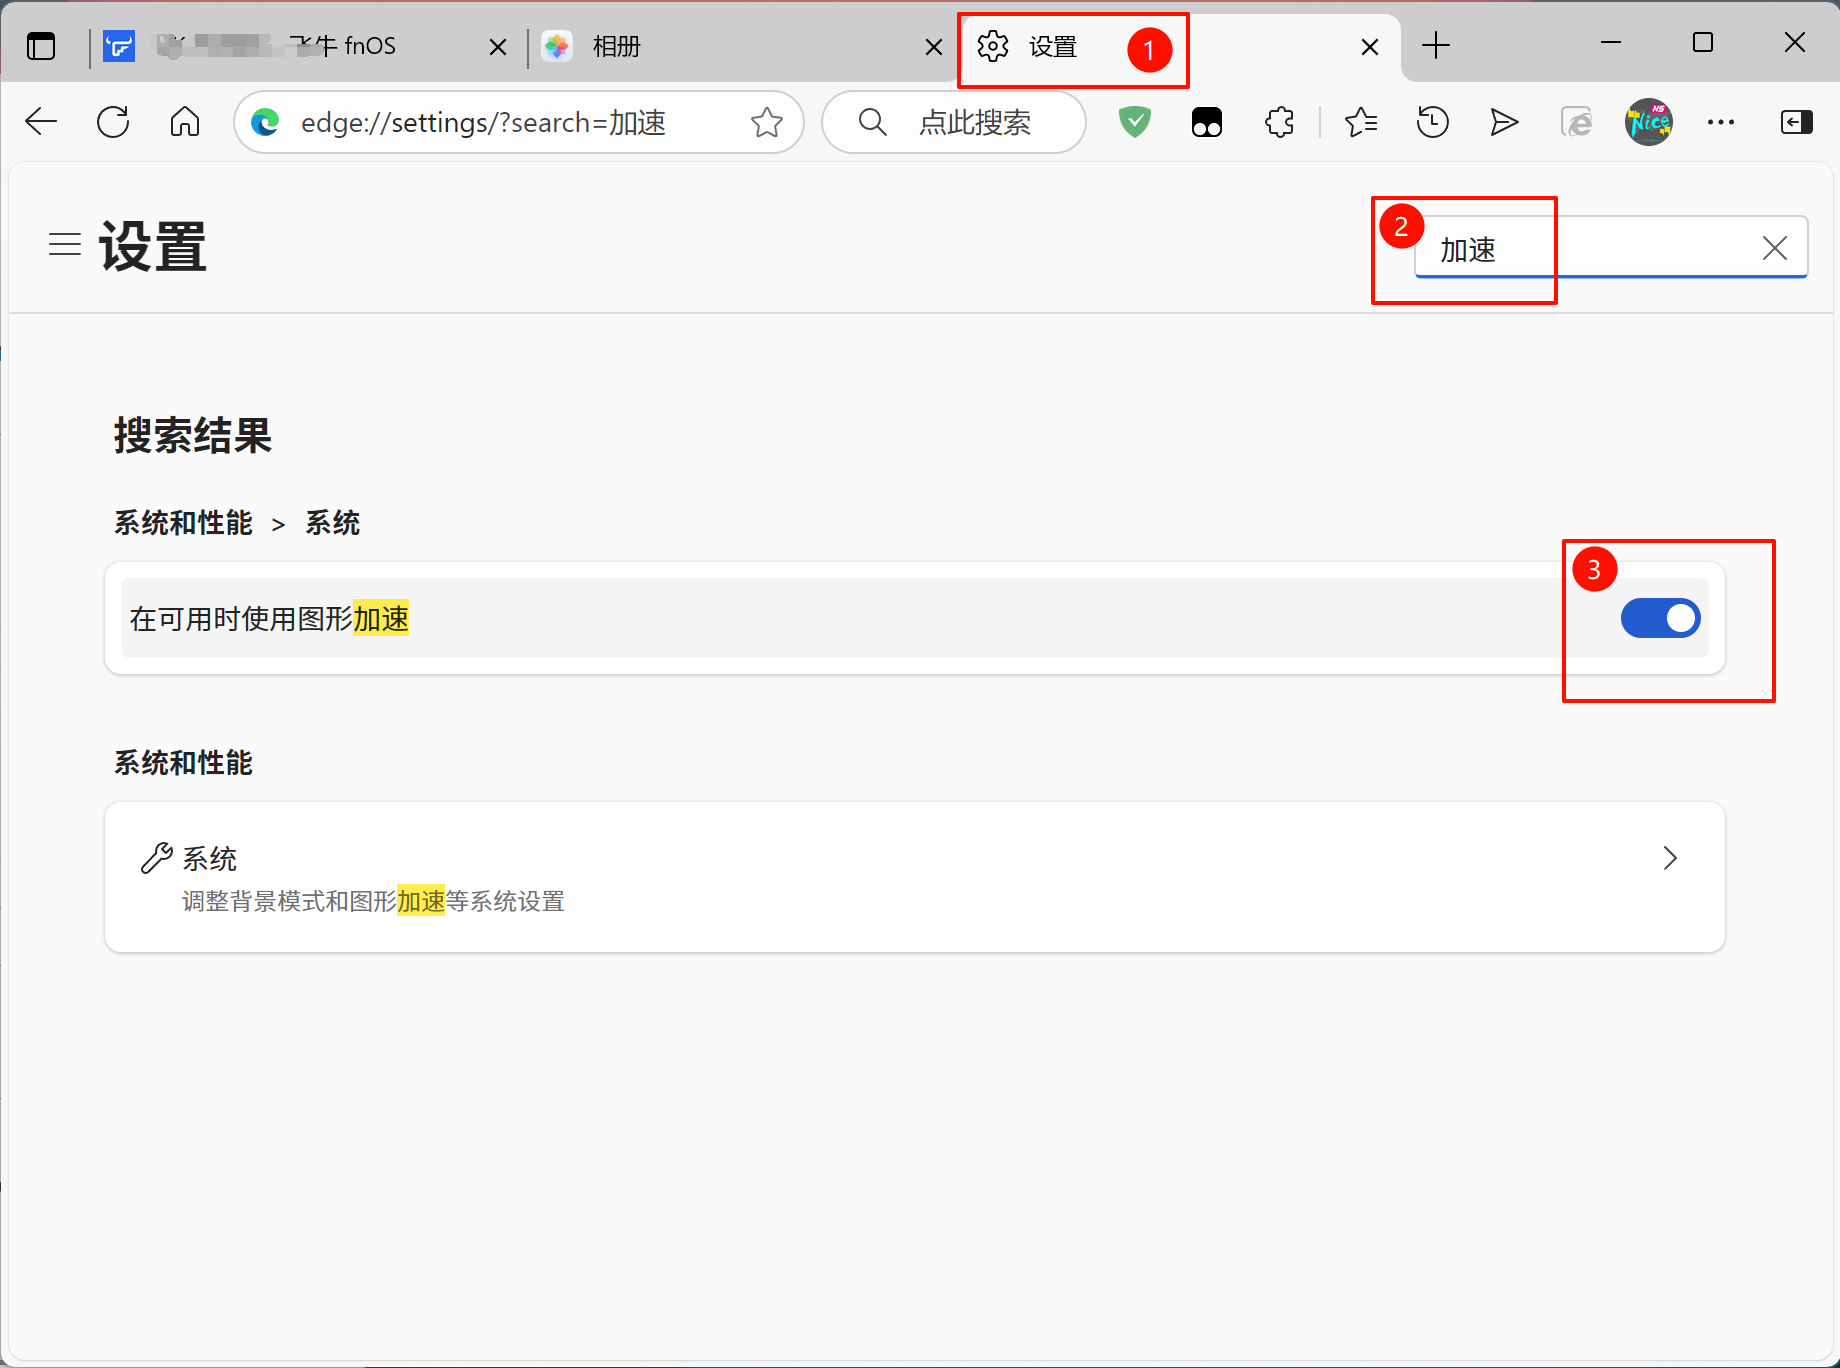This screenshot has width=1840, height=1368.
Task: Open browsing History
Action: 1433,122
